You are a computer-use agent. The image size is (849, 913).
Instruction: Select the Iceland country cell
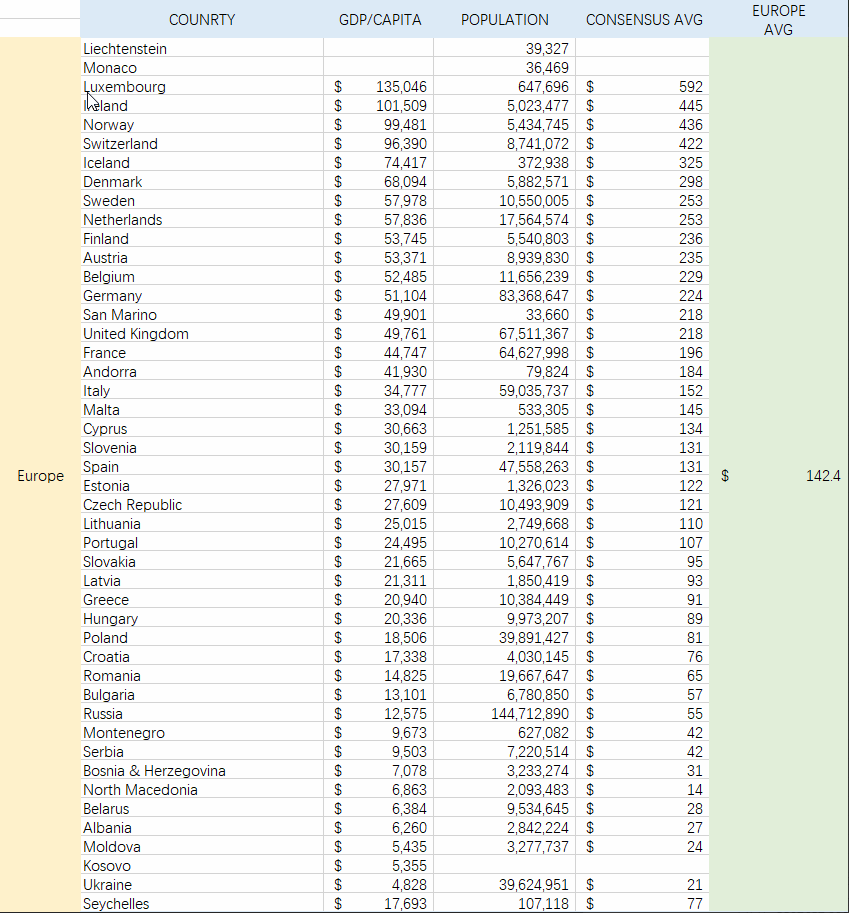(x=201, y=162)
